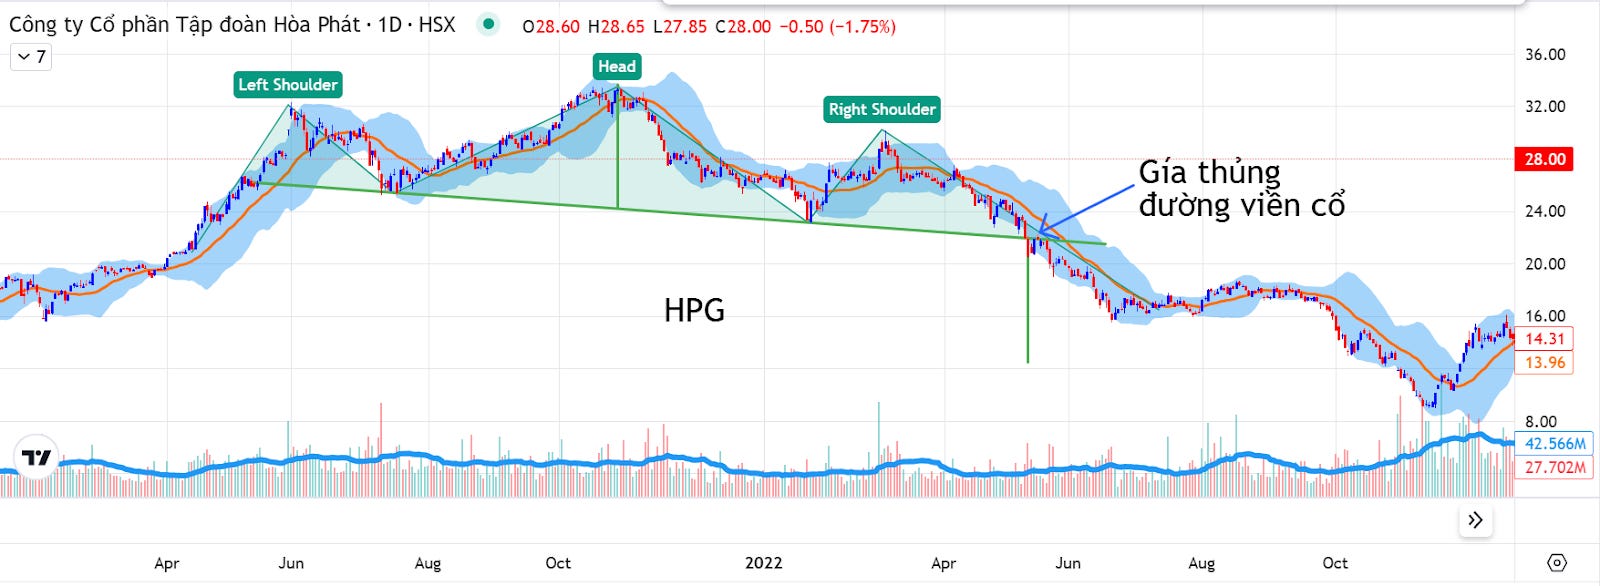Click the 42.566M volume label
Viewport: 1600px width, 586px height.
click(1554, 444)
